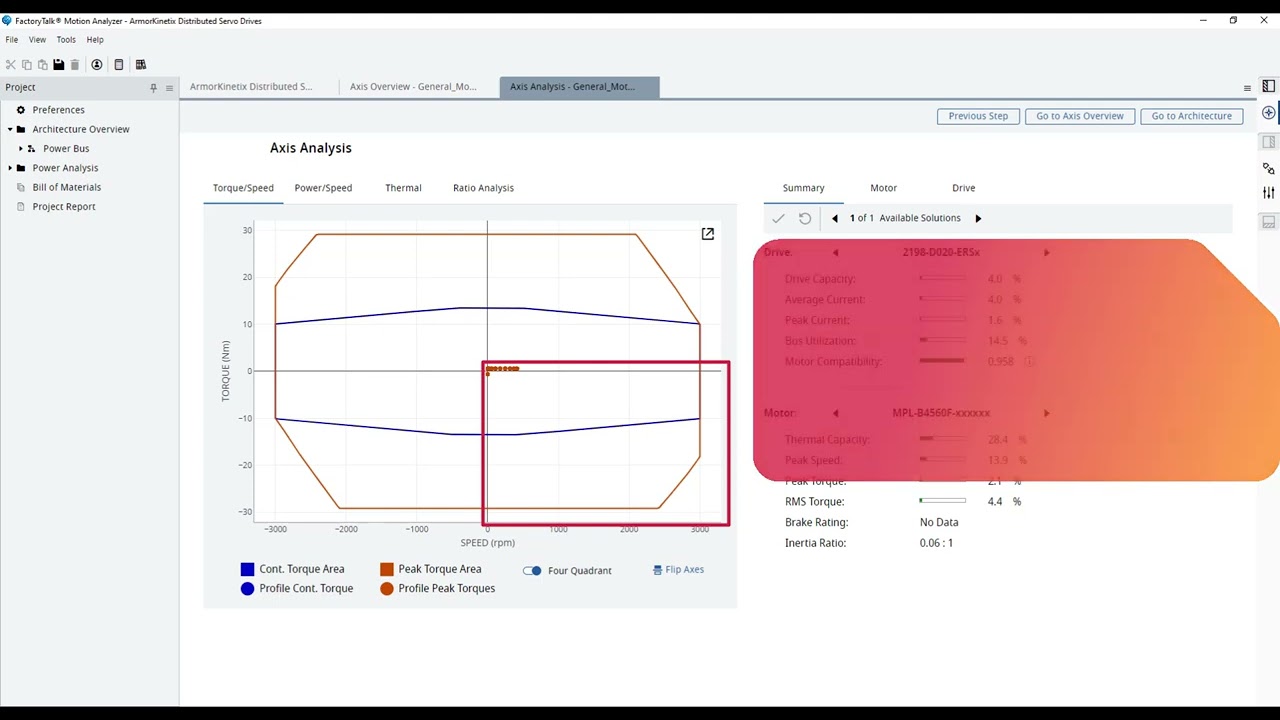Click the reset circular arrow icon
This screenshot has height=720, width=1280.
point(805,218)
